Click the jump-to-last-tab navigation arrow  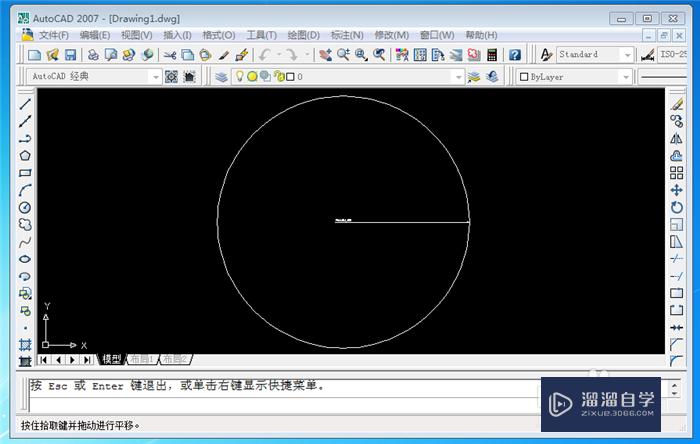(x=88, y=360)
